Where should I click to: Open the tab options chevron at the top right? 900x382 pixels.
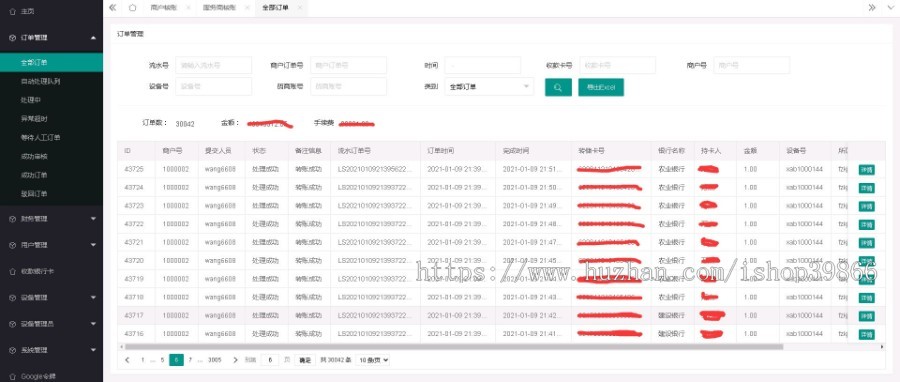891,8
